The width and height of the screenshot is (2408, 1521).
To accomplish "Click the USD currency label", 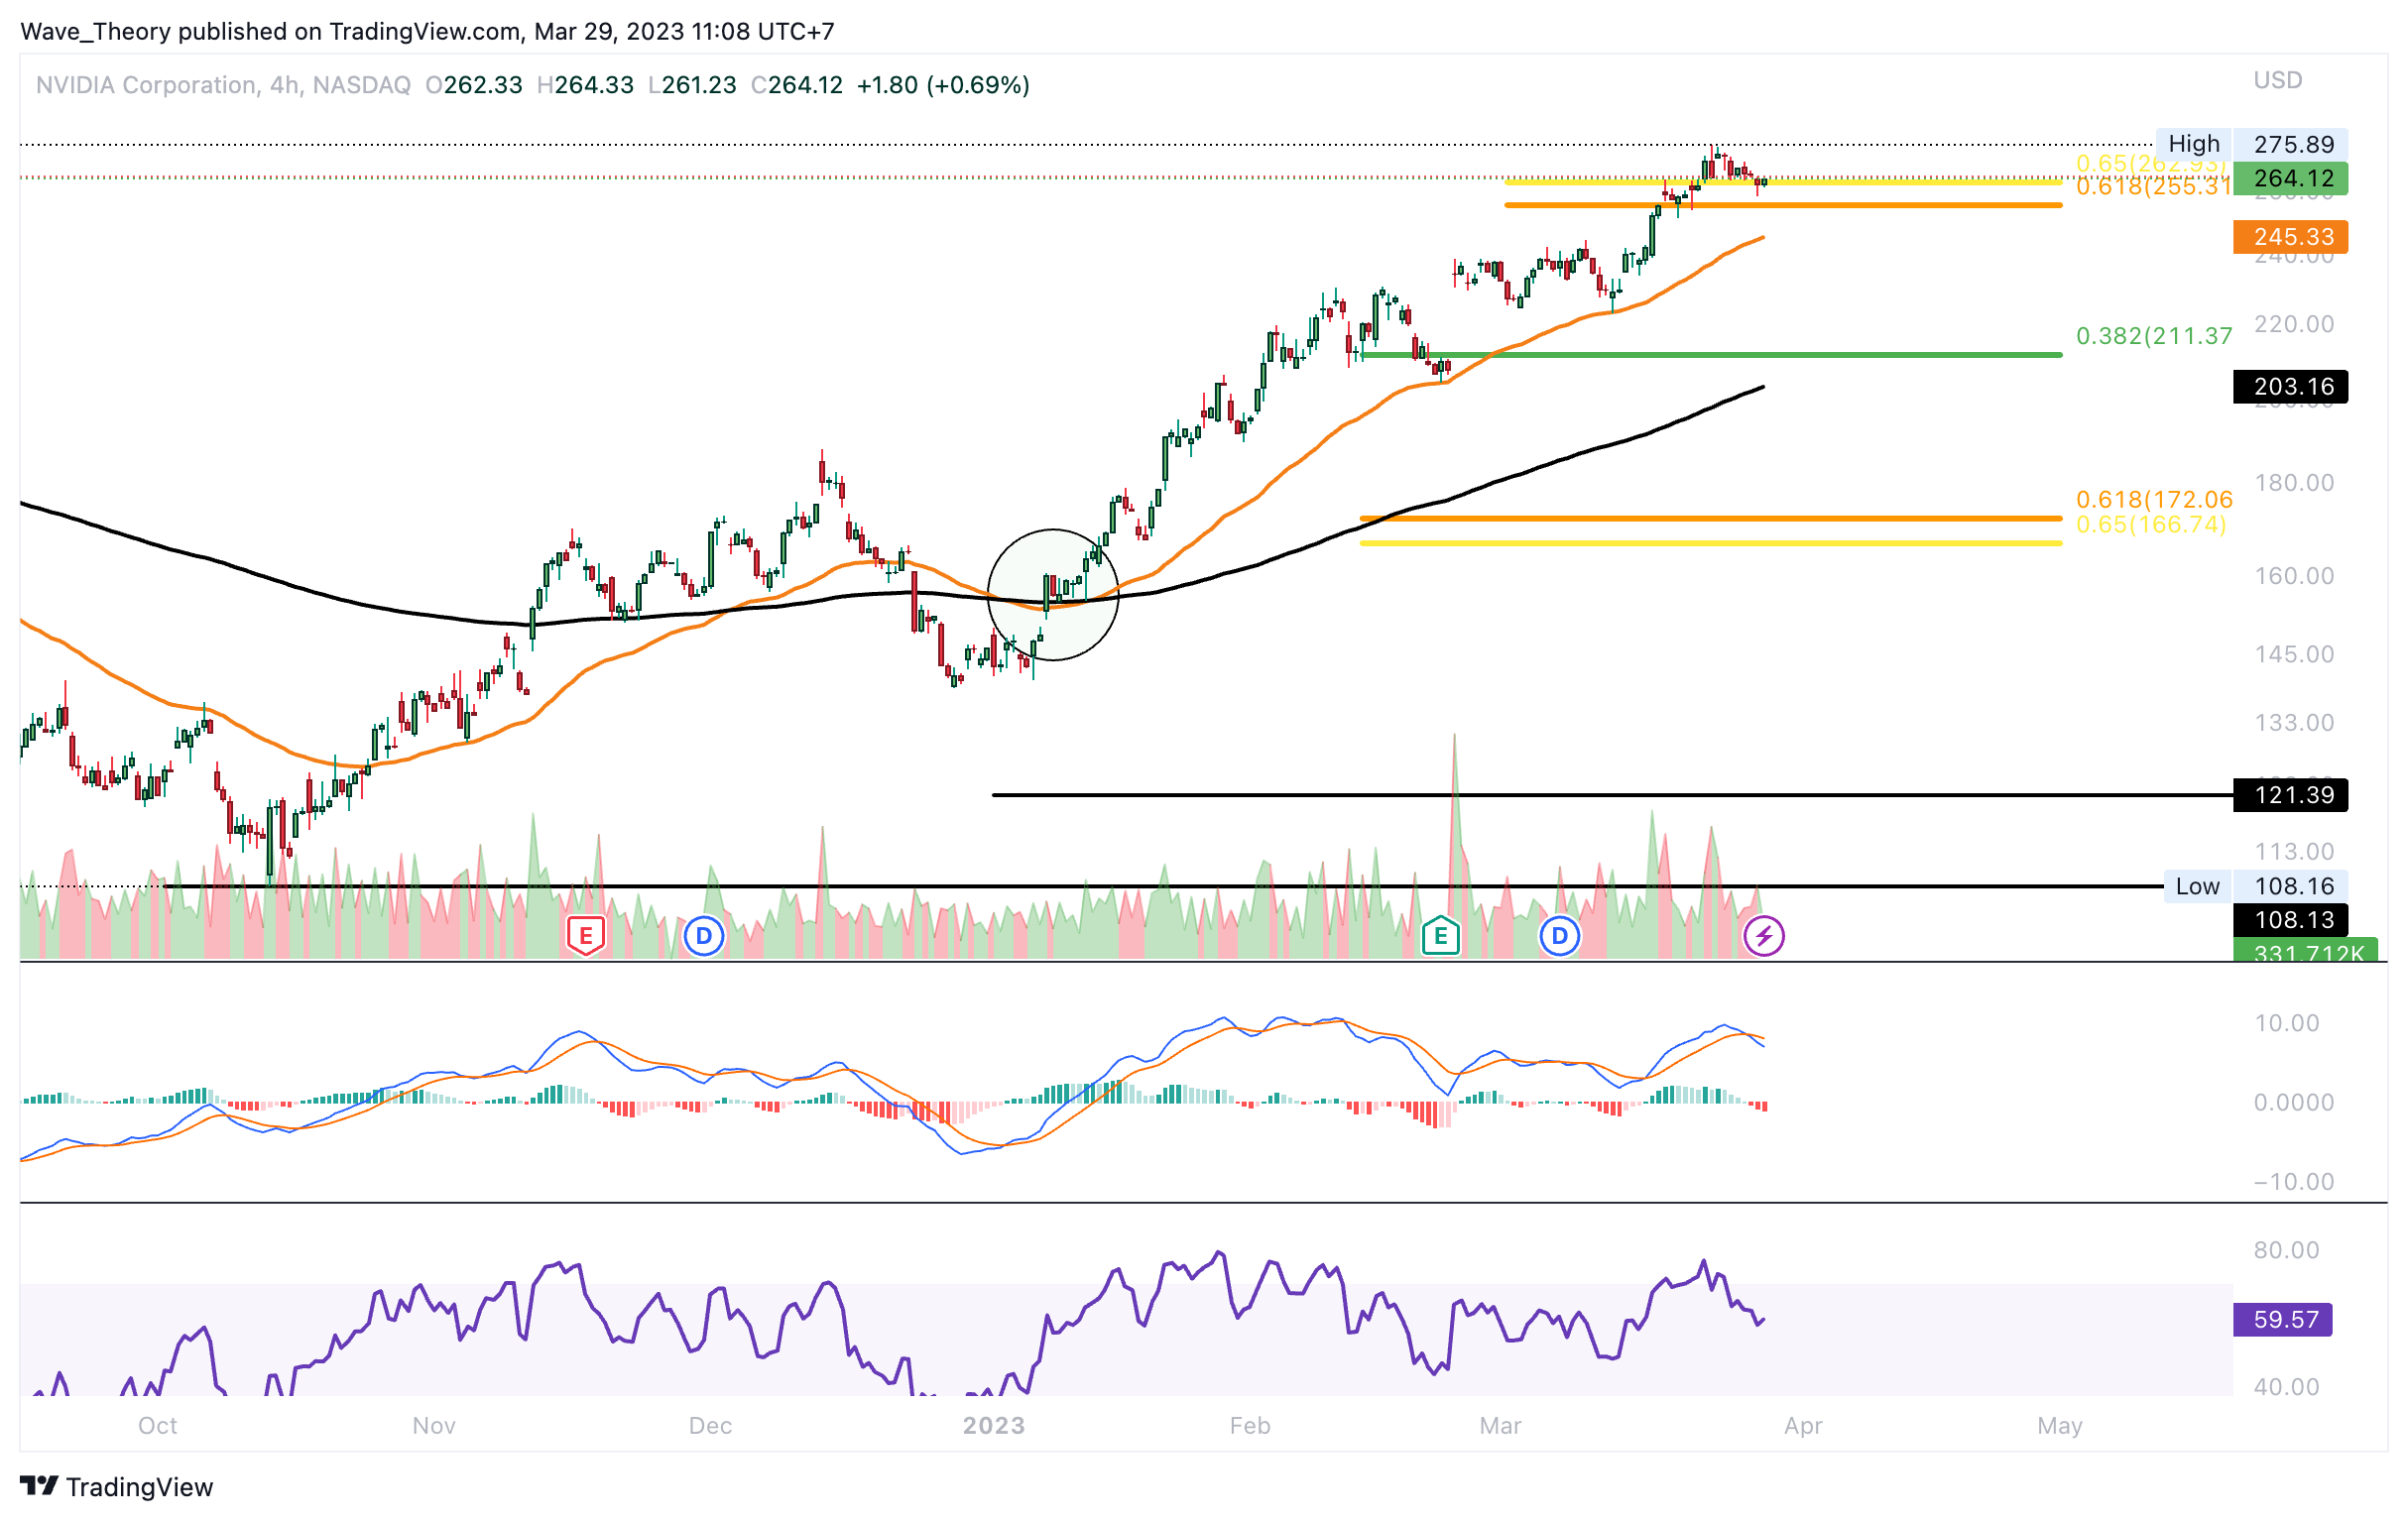I will click(x=2277, y=80).
